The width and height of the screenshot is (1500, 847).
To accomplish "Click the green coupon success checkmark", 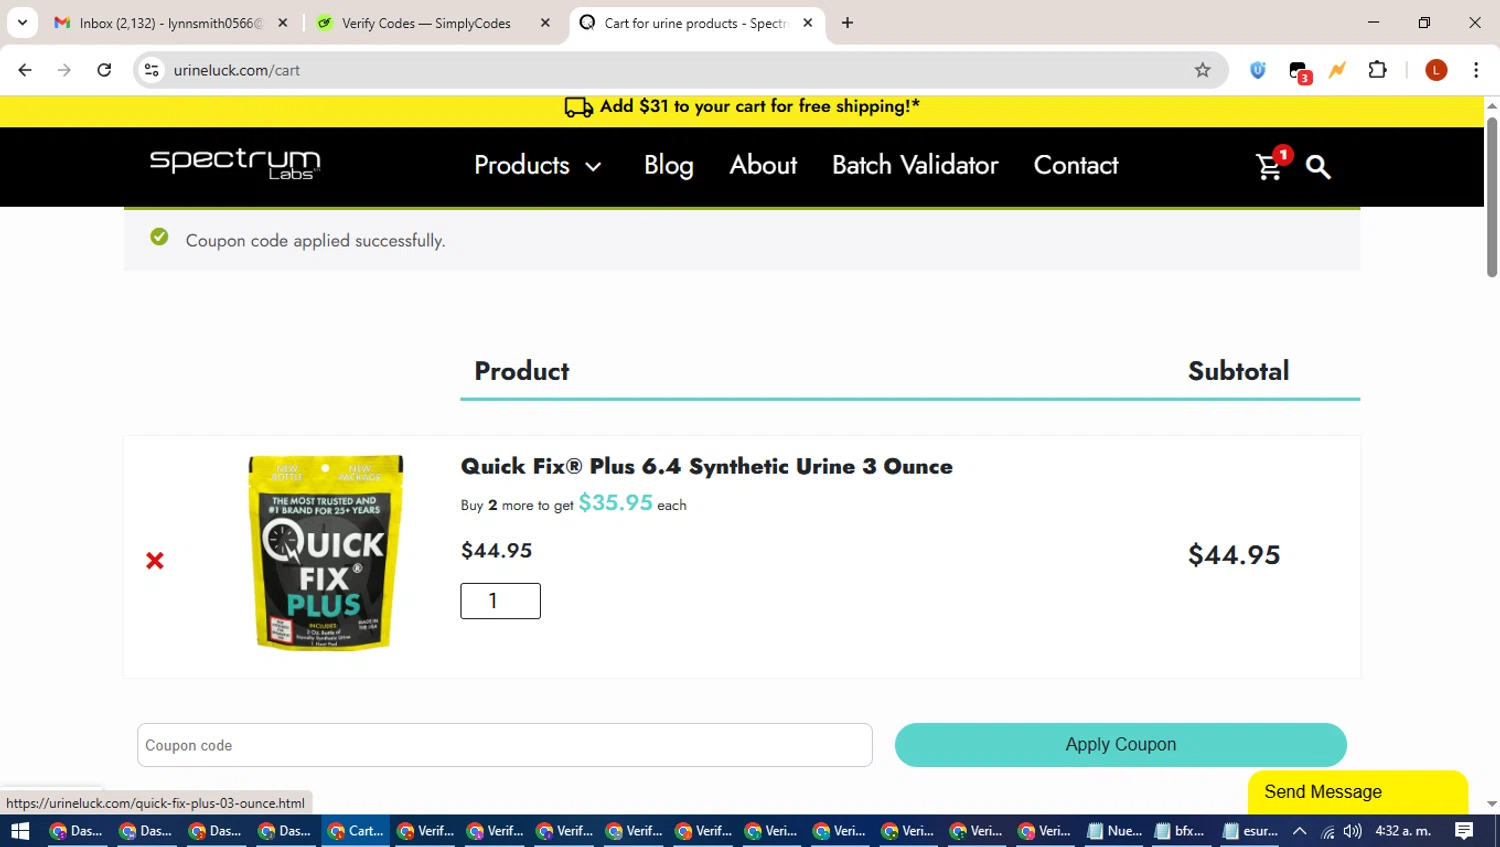I will (159, 237).
